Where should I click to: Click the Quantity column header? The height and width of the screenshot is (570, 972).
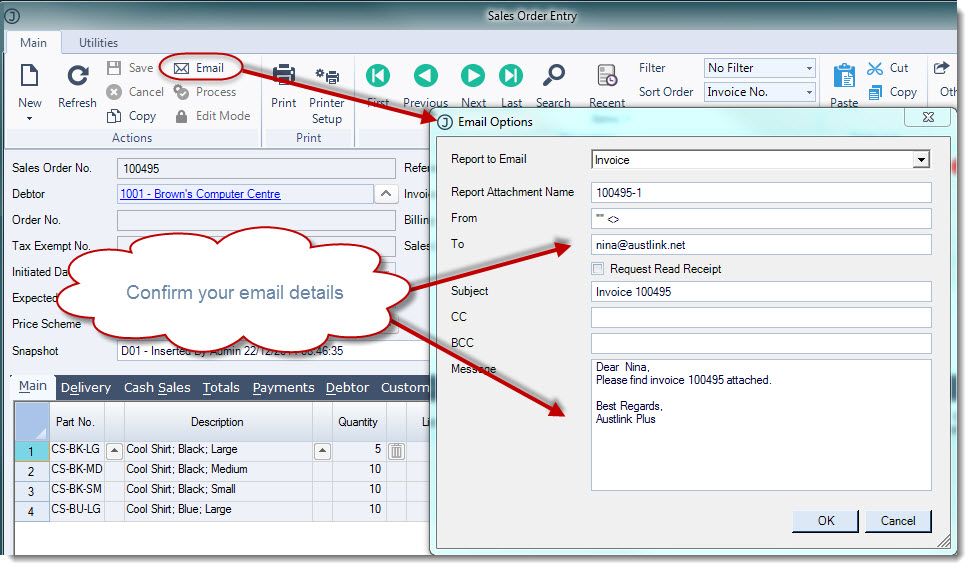pyautogui.click(x=358, y=422)
